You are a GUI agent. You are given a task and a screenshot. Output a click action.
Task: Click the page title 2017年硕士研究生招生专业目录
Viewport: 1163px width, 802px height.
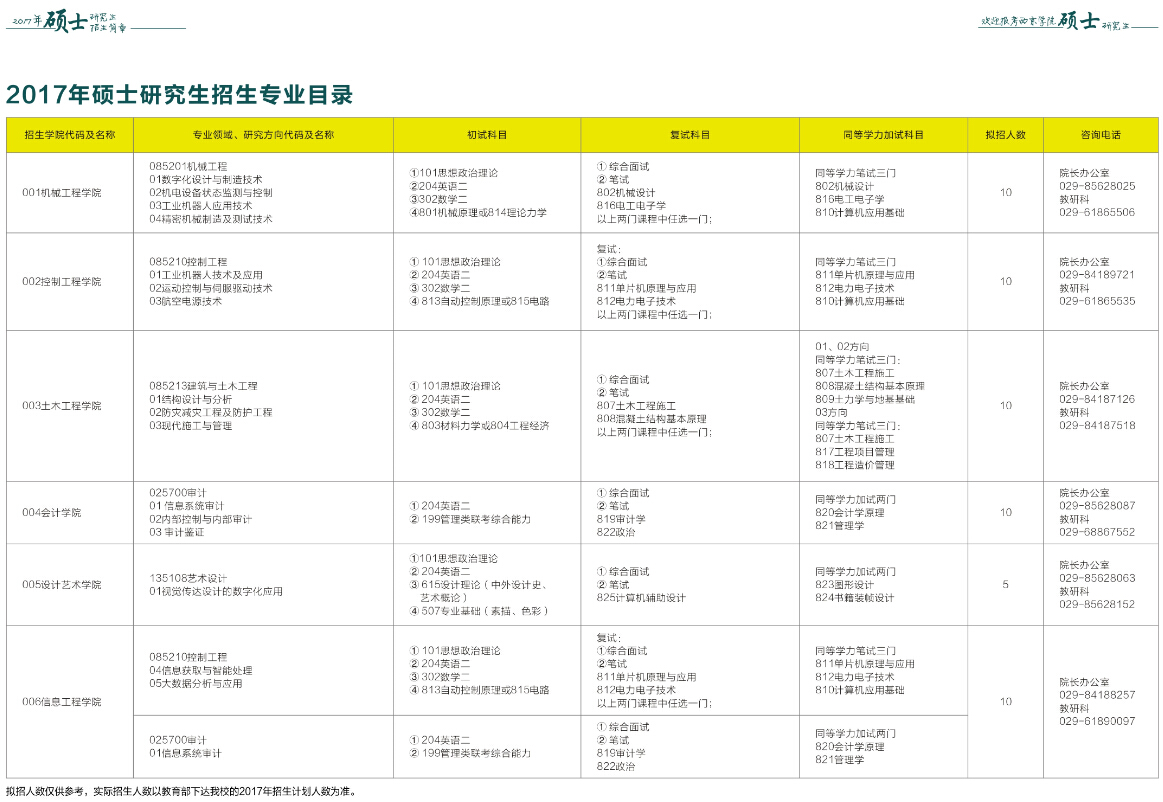tap(179, 95)
